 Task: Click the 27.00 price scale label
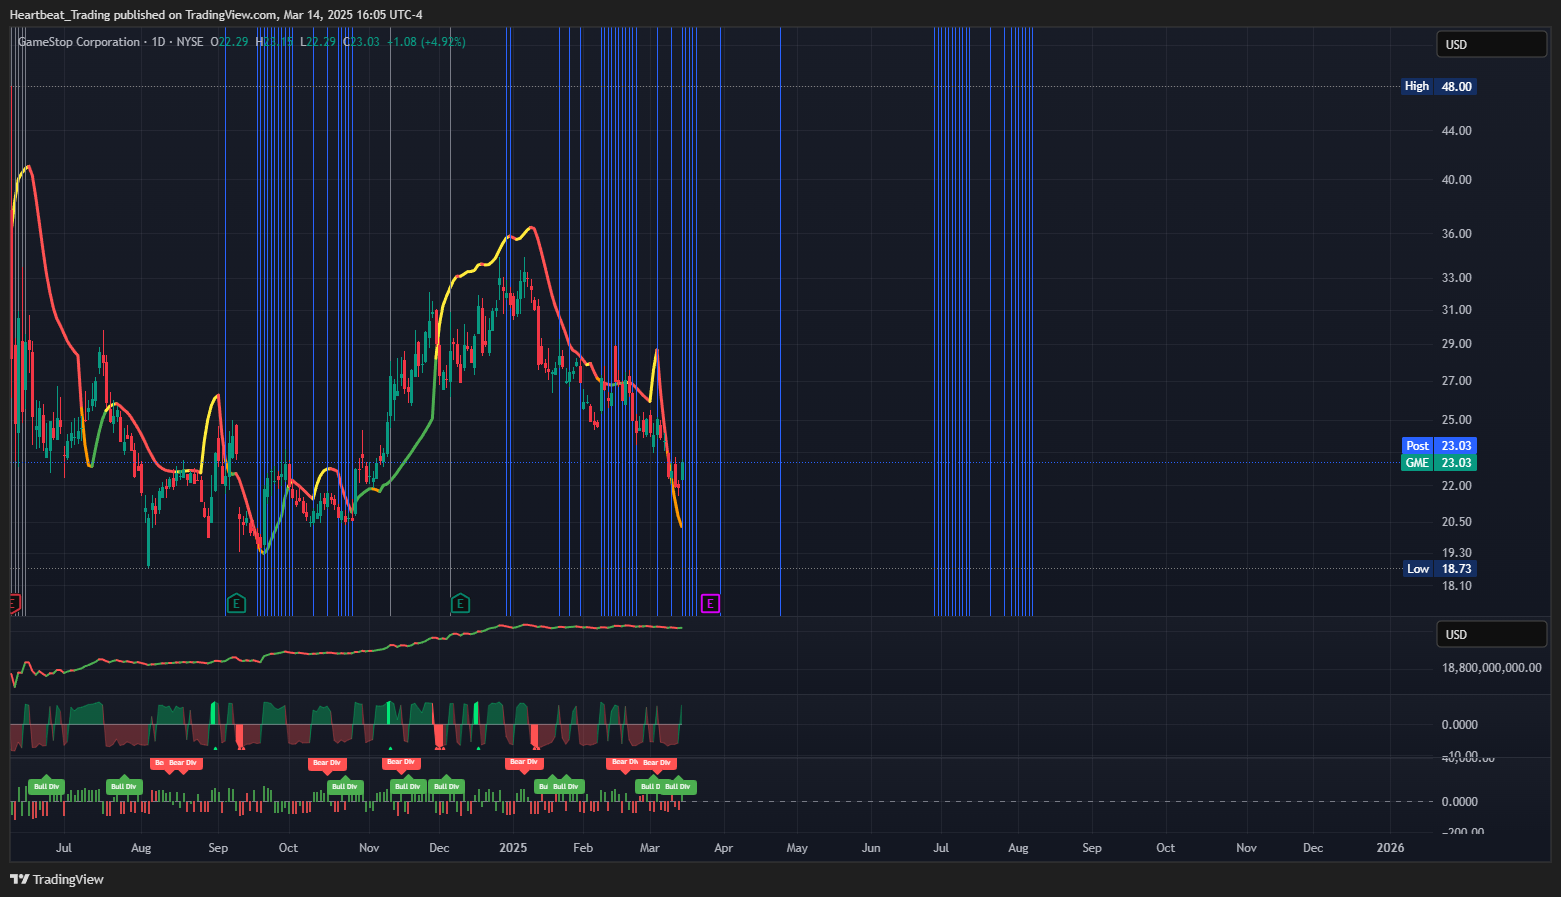tap(1456, 380)
